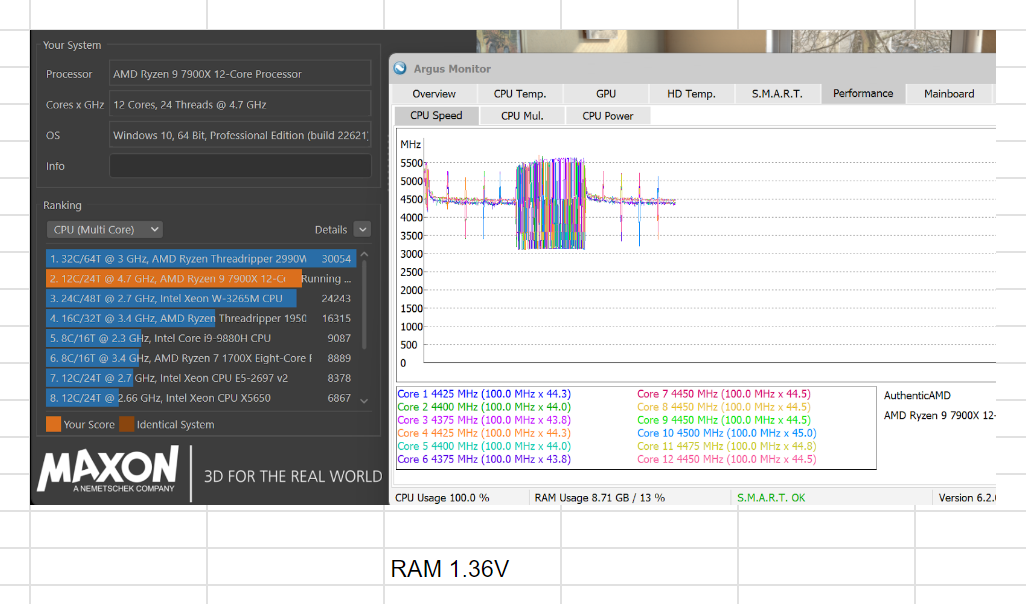Select the Performance tab
The width and height of the screenshot is (1026, 604).
point(862,94)
